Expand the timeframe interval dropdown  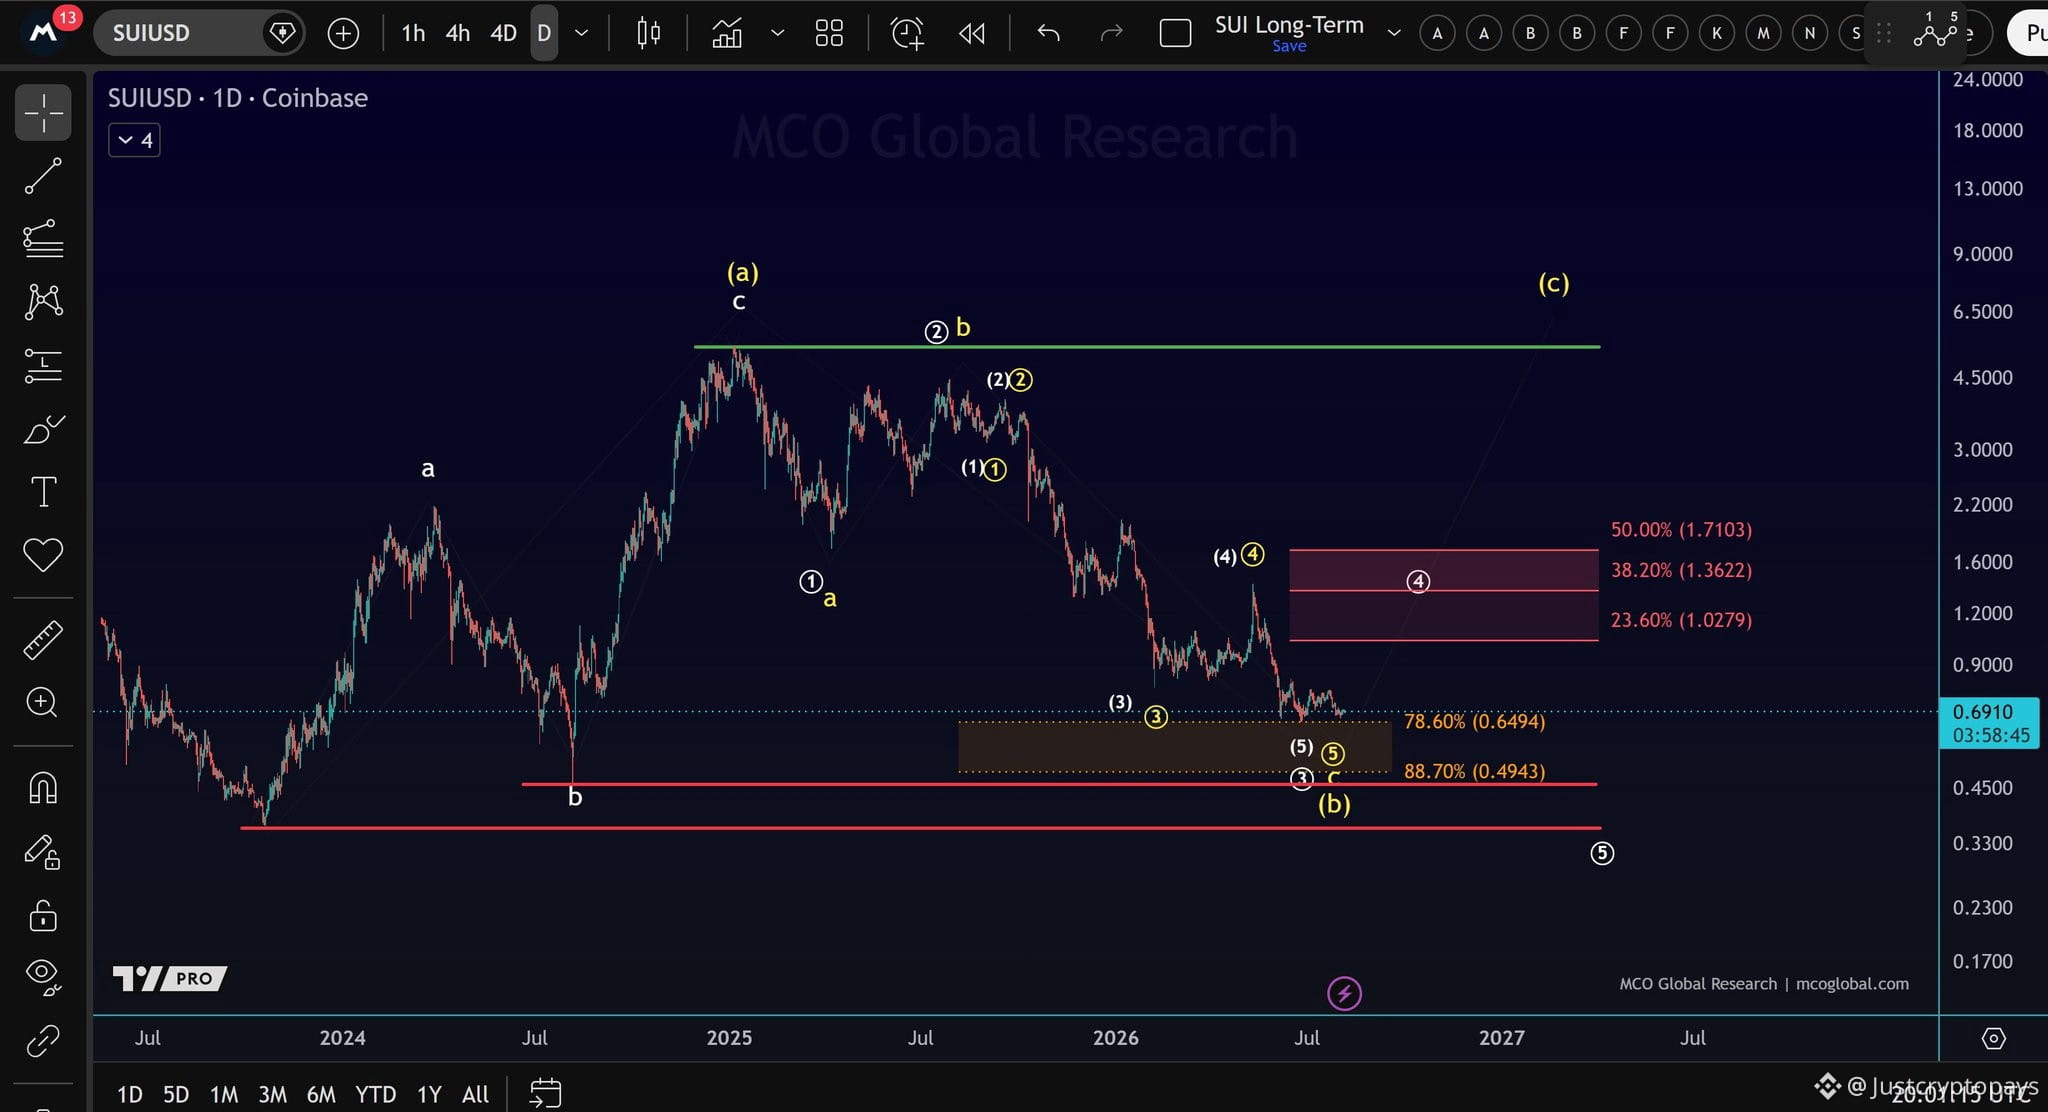click(581, 33)
